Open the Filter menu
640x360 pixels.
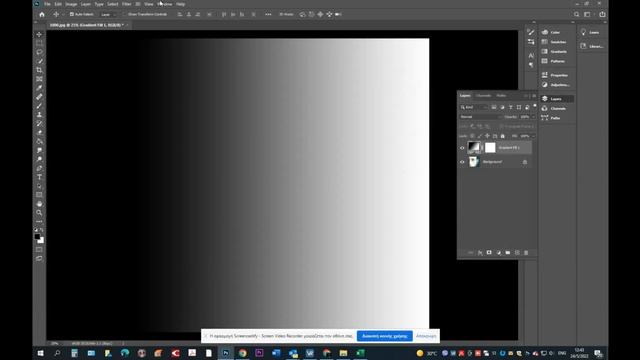pos(127,4)
